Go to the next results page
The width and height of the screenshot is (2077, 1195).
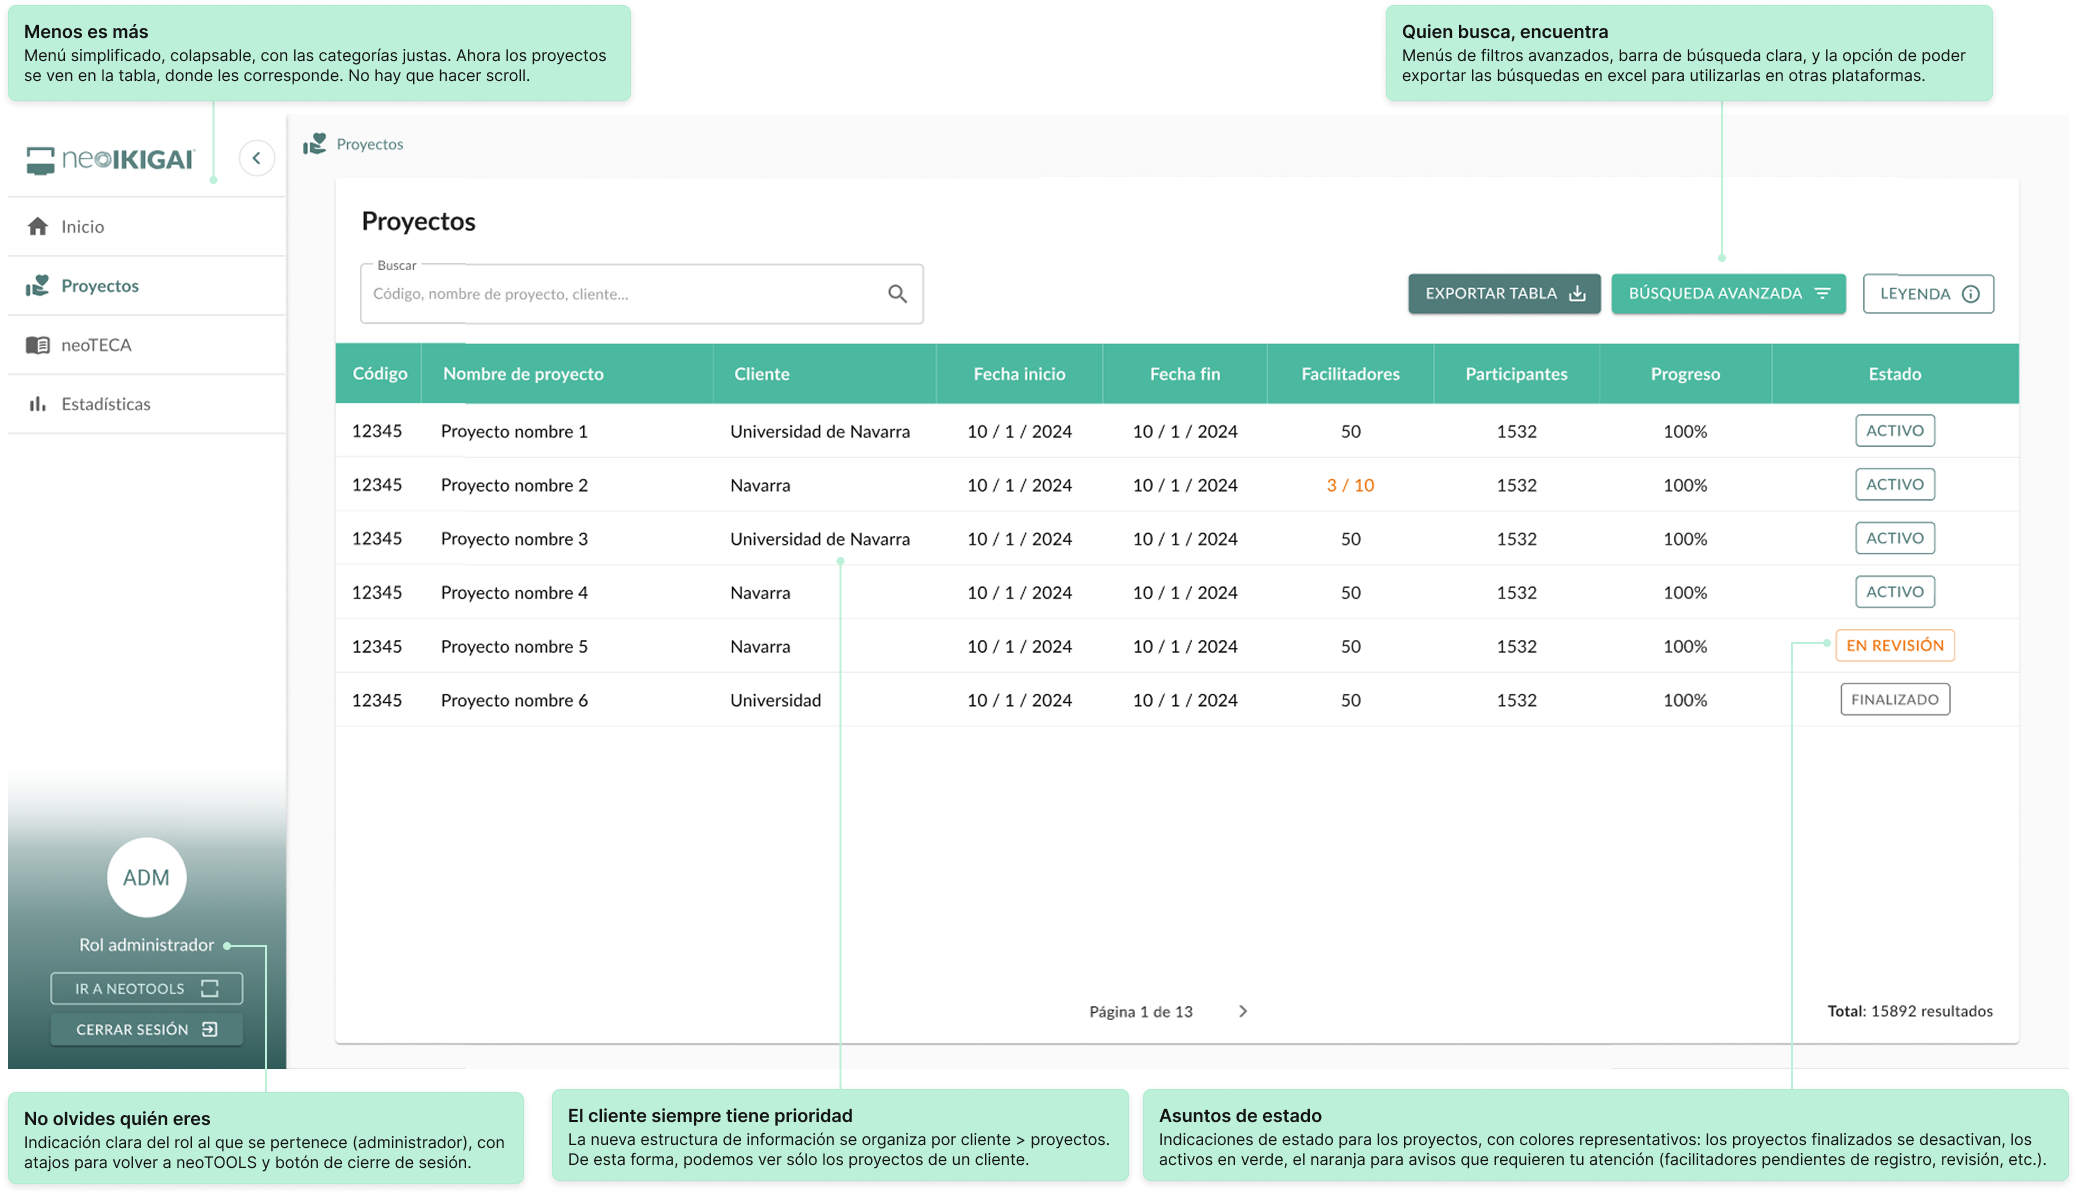1243,1011
